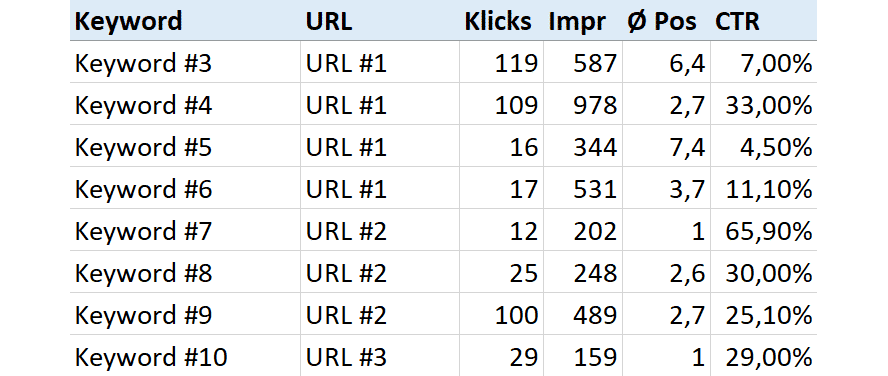Click the Keyword #10 cell
Image resolution: width=888 pixels, height=376 pixels.
(185, 356)
